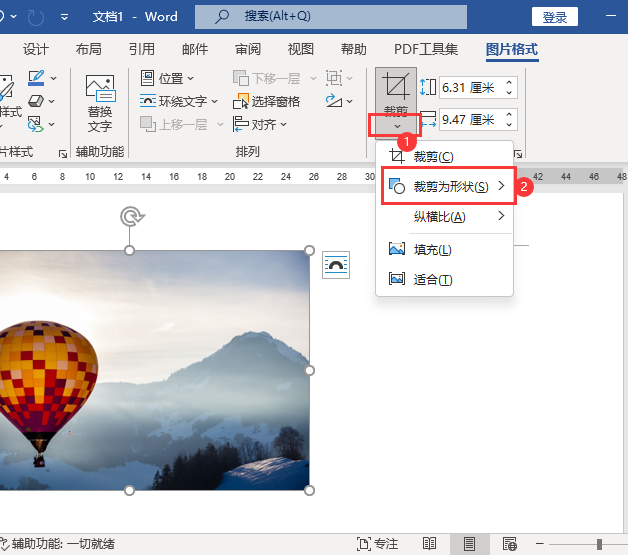The image size is (628, 555).
Task: Click the rotation handle above the picture
Action: pyautogui.click(x=132, y=217)
